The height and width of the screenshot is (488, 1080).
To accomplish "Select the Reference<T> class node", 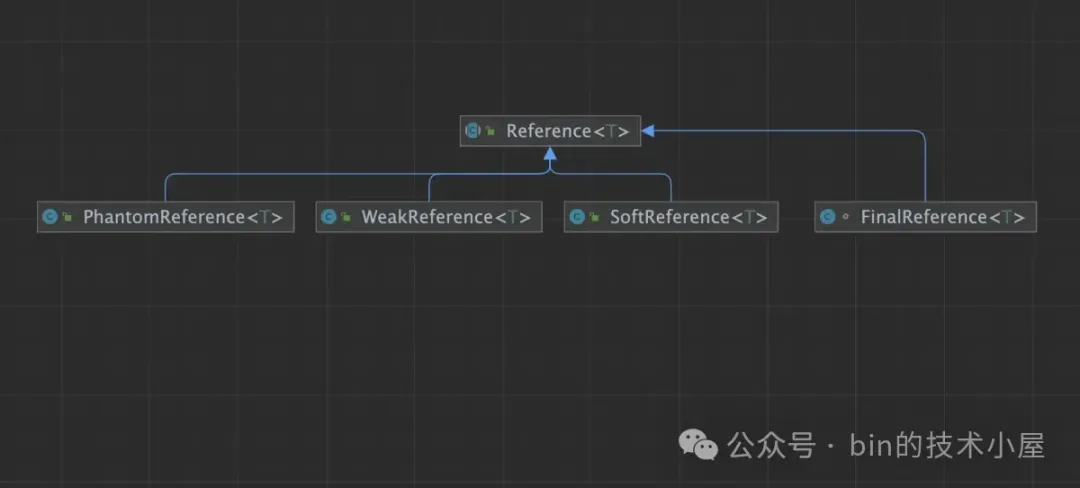I will point(550,131).
